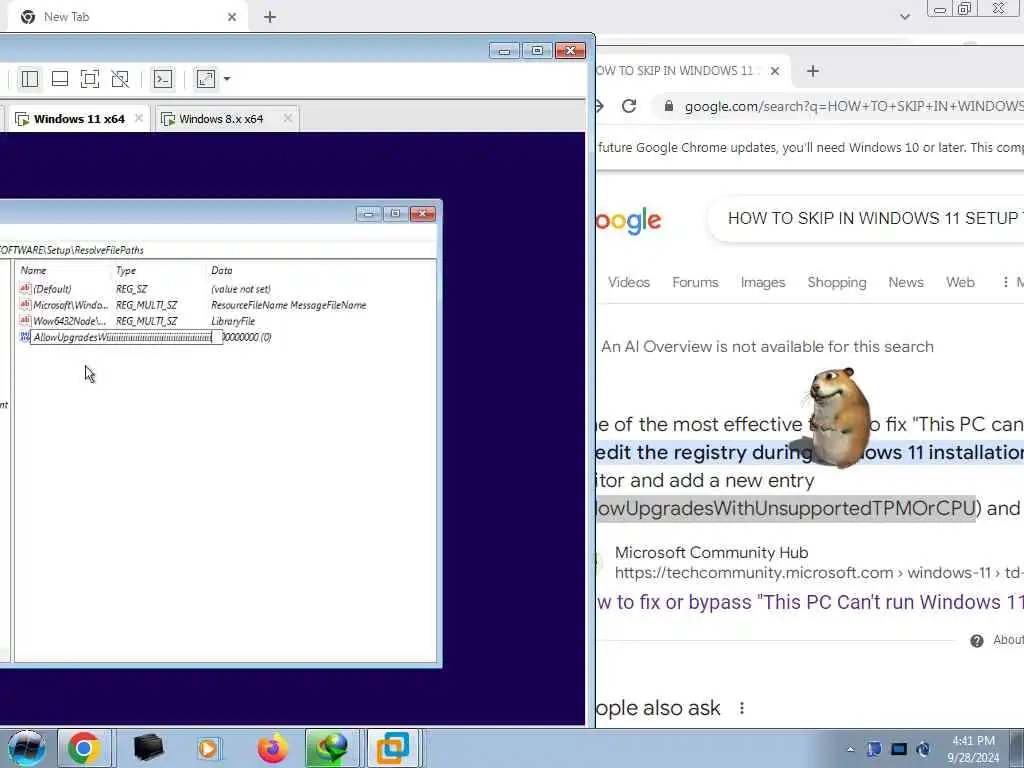This screenshot has height=768, width=1024.
Task: Click the registry path address bar
Action: [x=216, y=250]
